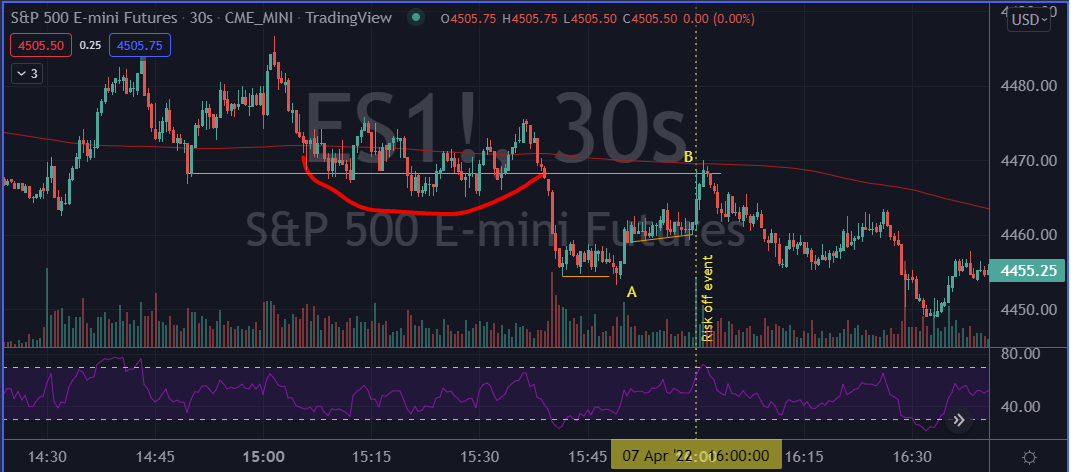Open the USD currency dropdown
The image size is (1071, 472).
coord(1029,20)
